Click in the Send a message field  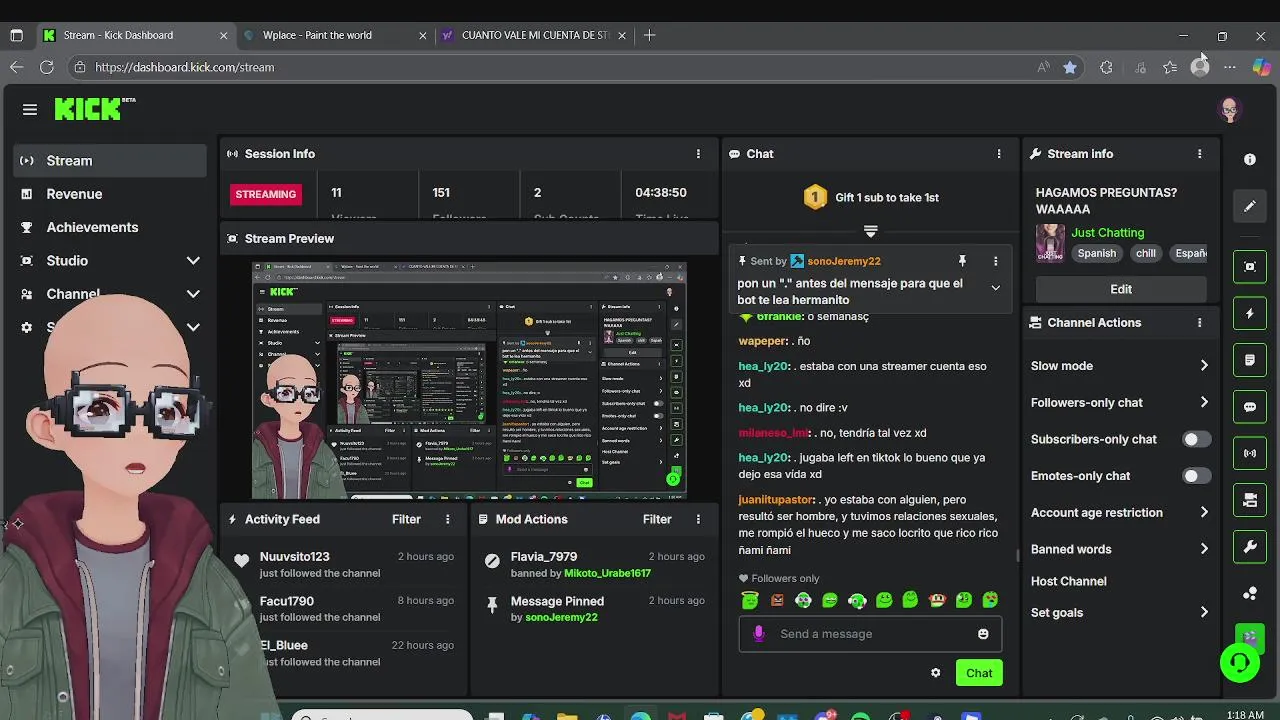pos(870,634)
